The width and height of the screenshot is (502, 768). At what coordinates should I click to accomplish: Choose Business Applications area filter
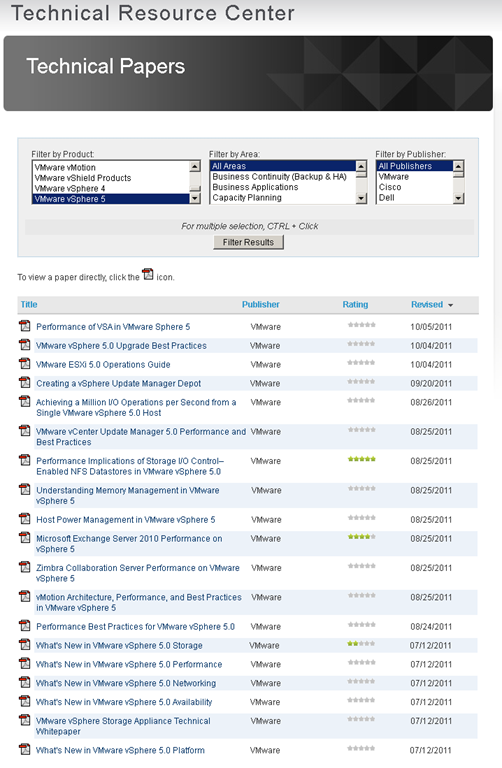[283, 187]
